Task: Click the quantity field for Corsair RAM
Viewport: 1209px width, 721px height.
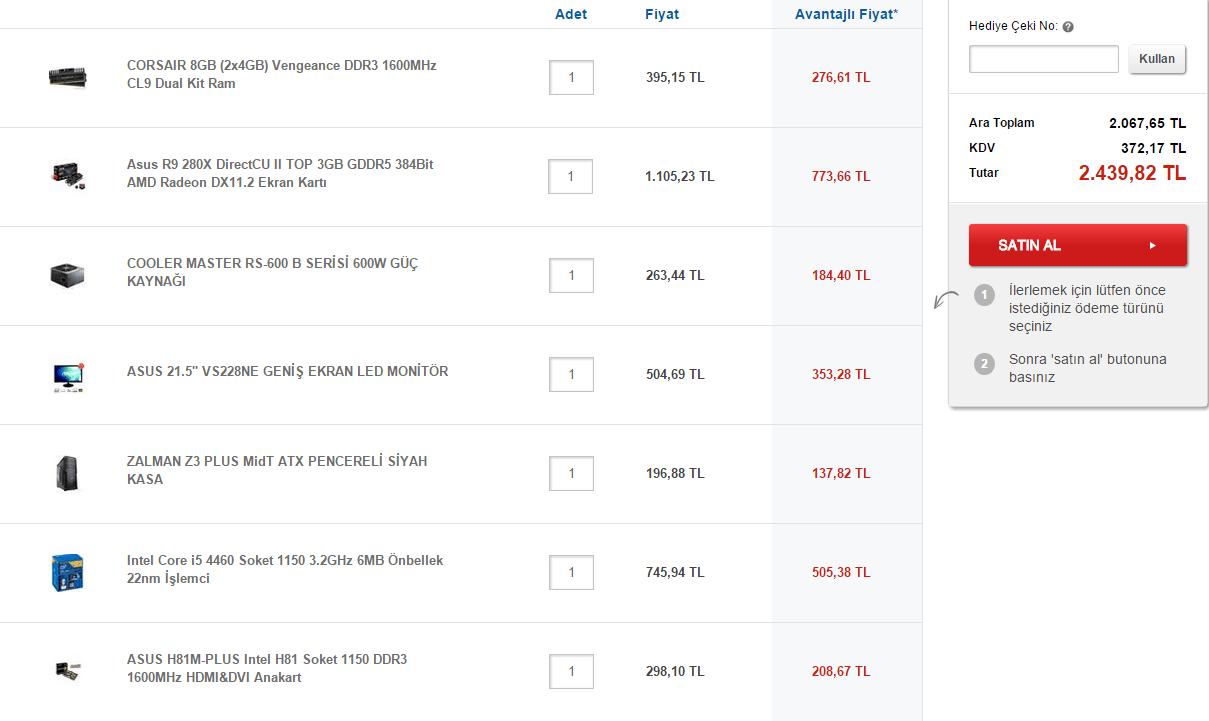Action: click(571, 77)
